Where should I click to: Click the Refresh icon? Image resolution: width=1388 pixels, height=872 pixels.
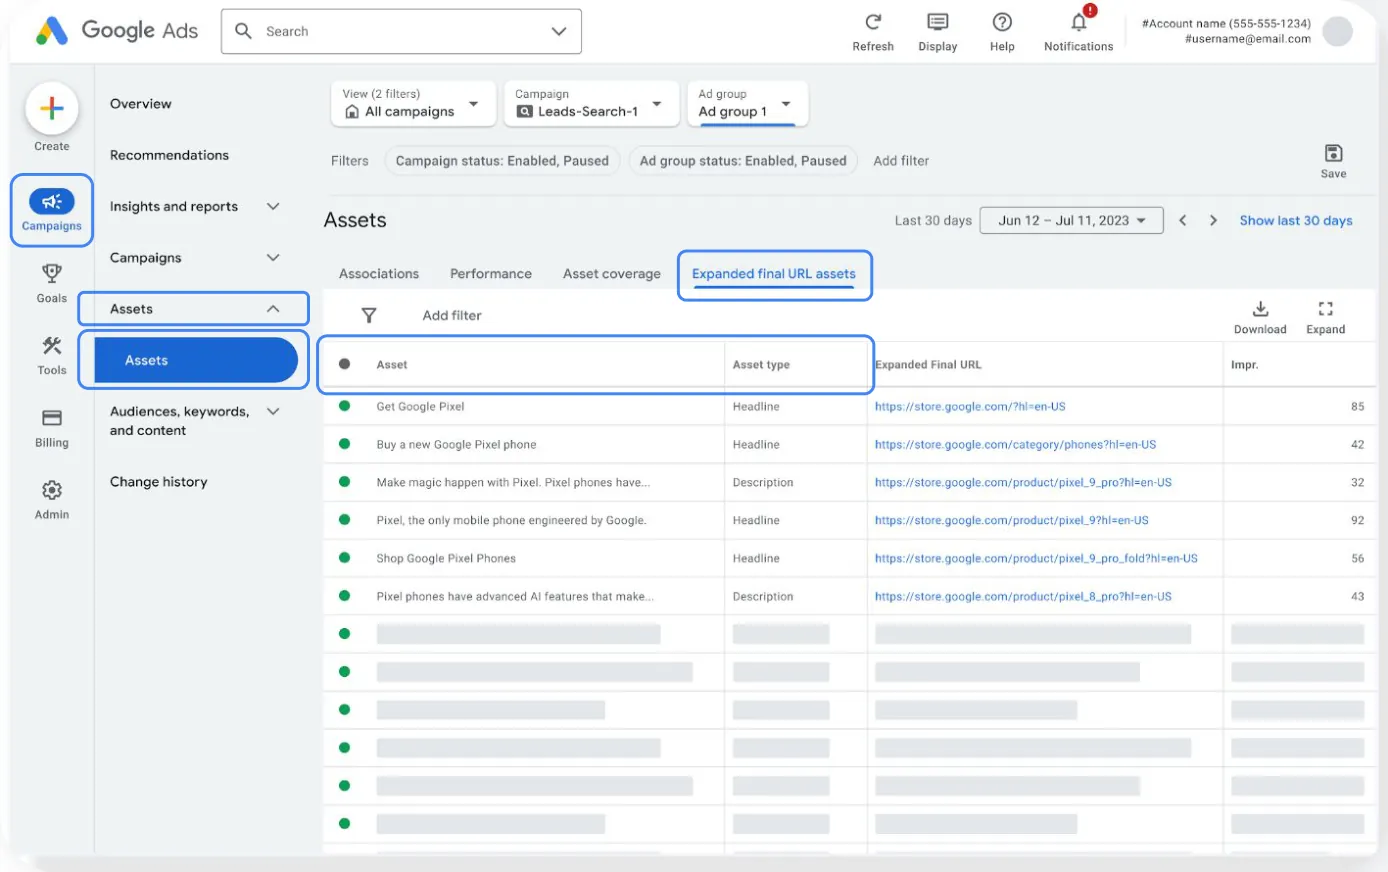[x=873, y=22]
